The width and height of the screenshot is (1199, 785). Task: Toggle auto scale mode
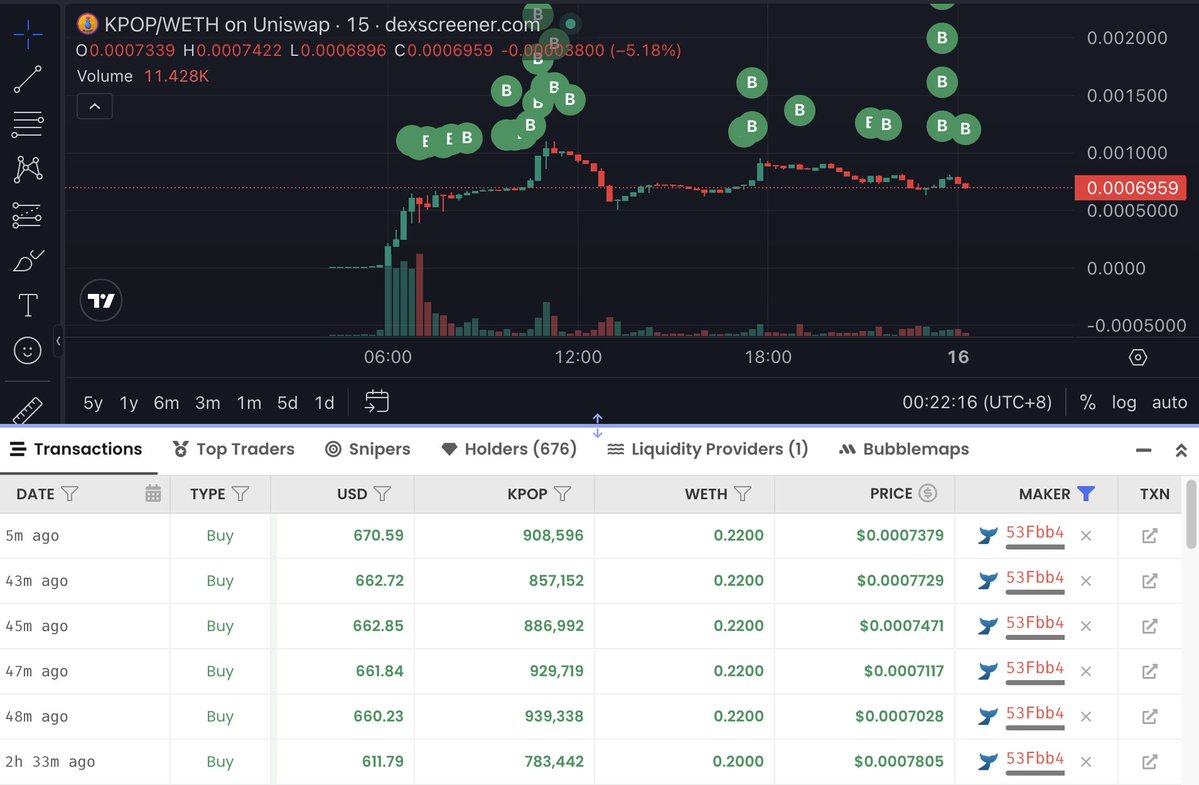1169,402
